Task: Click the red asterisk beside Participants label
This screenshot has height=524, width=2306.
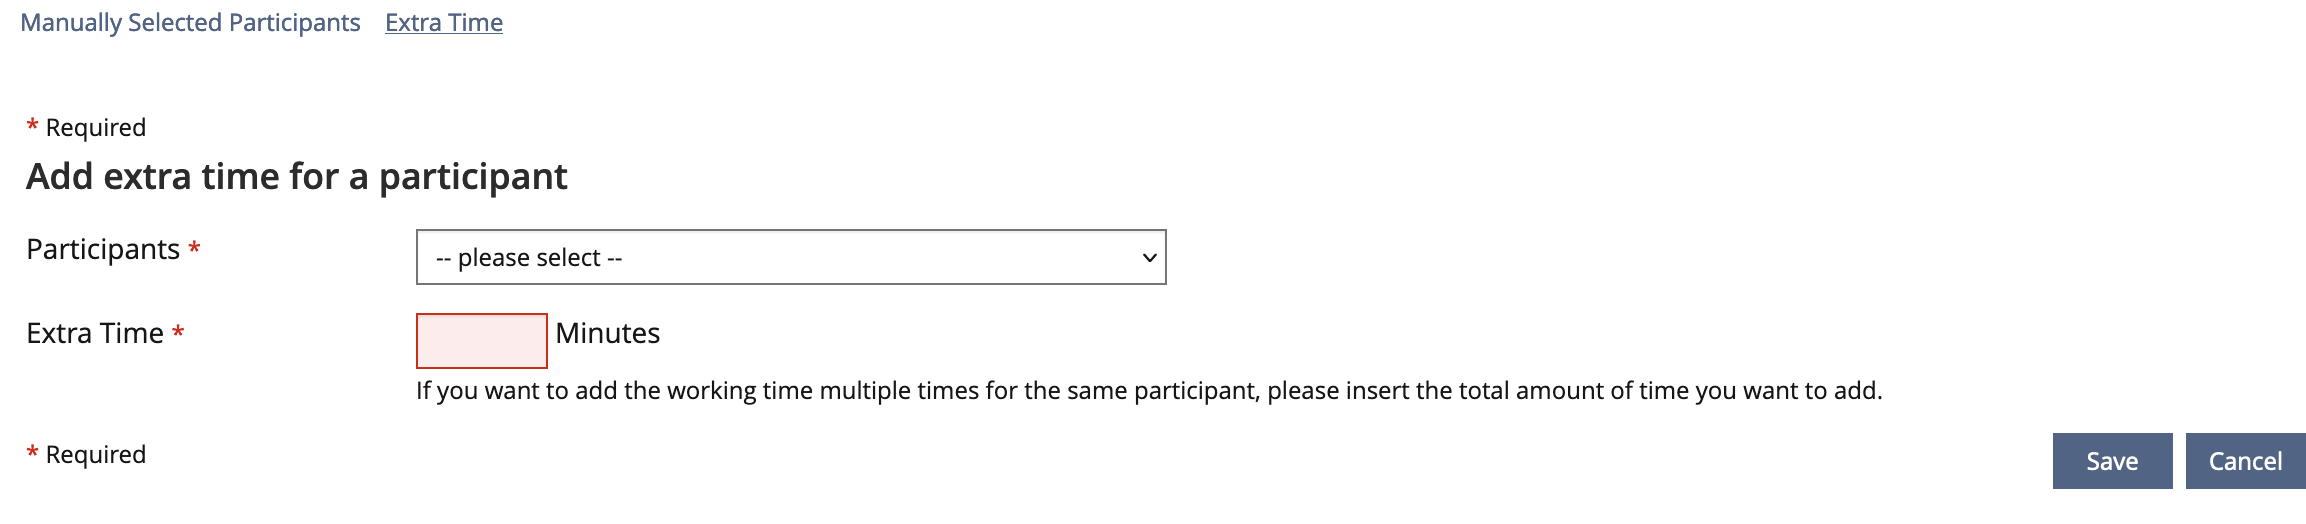Action: [x=195, y=249]
